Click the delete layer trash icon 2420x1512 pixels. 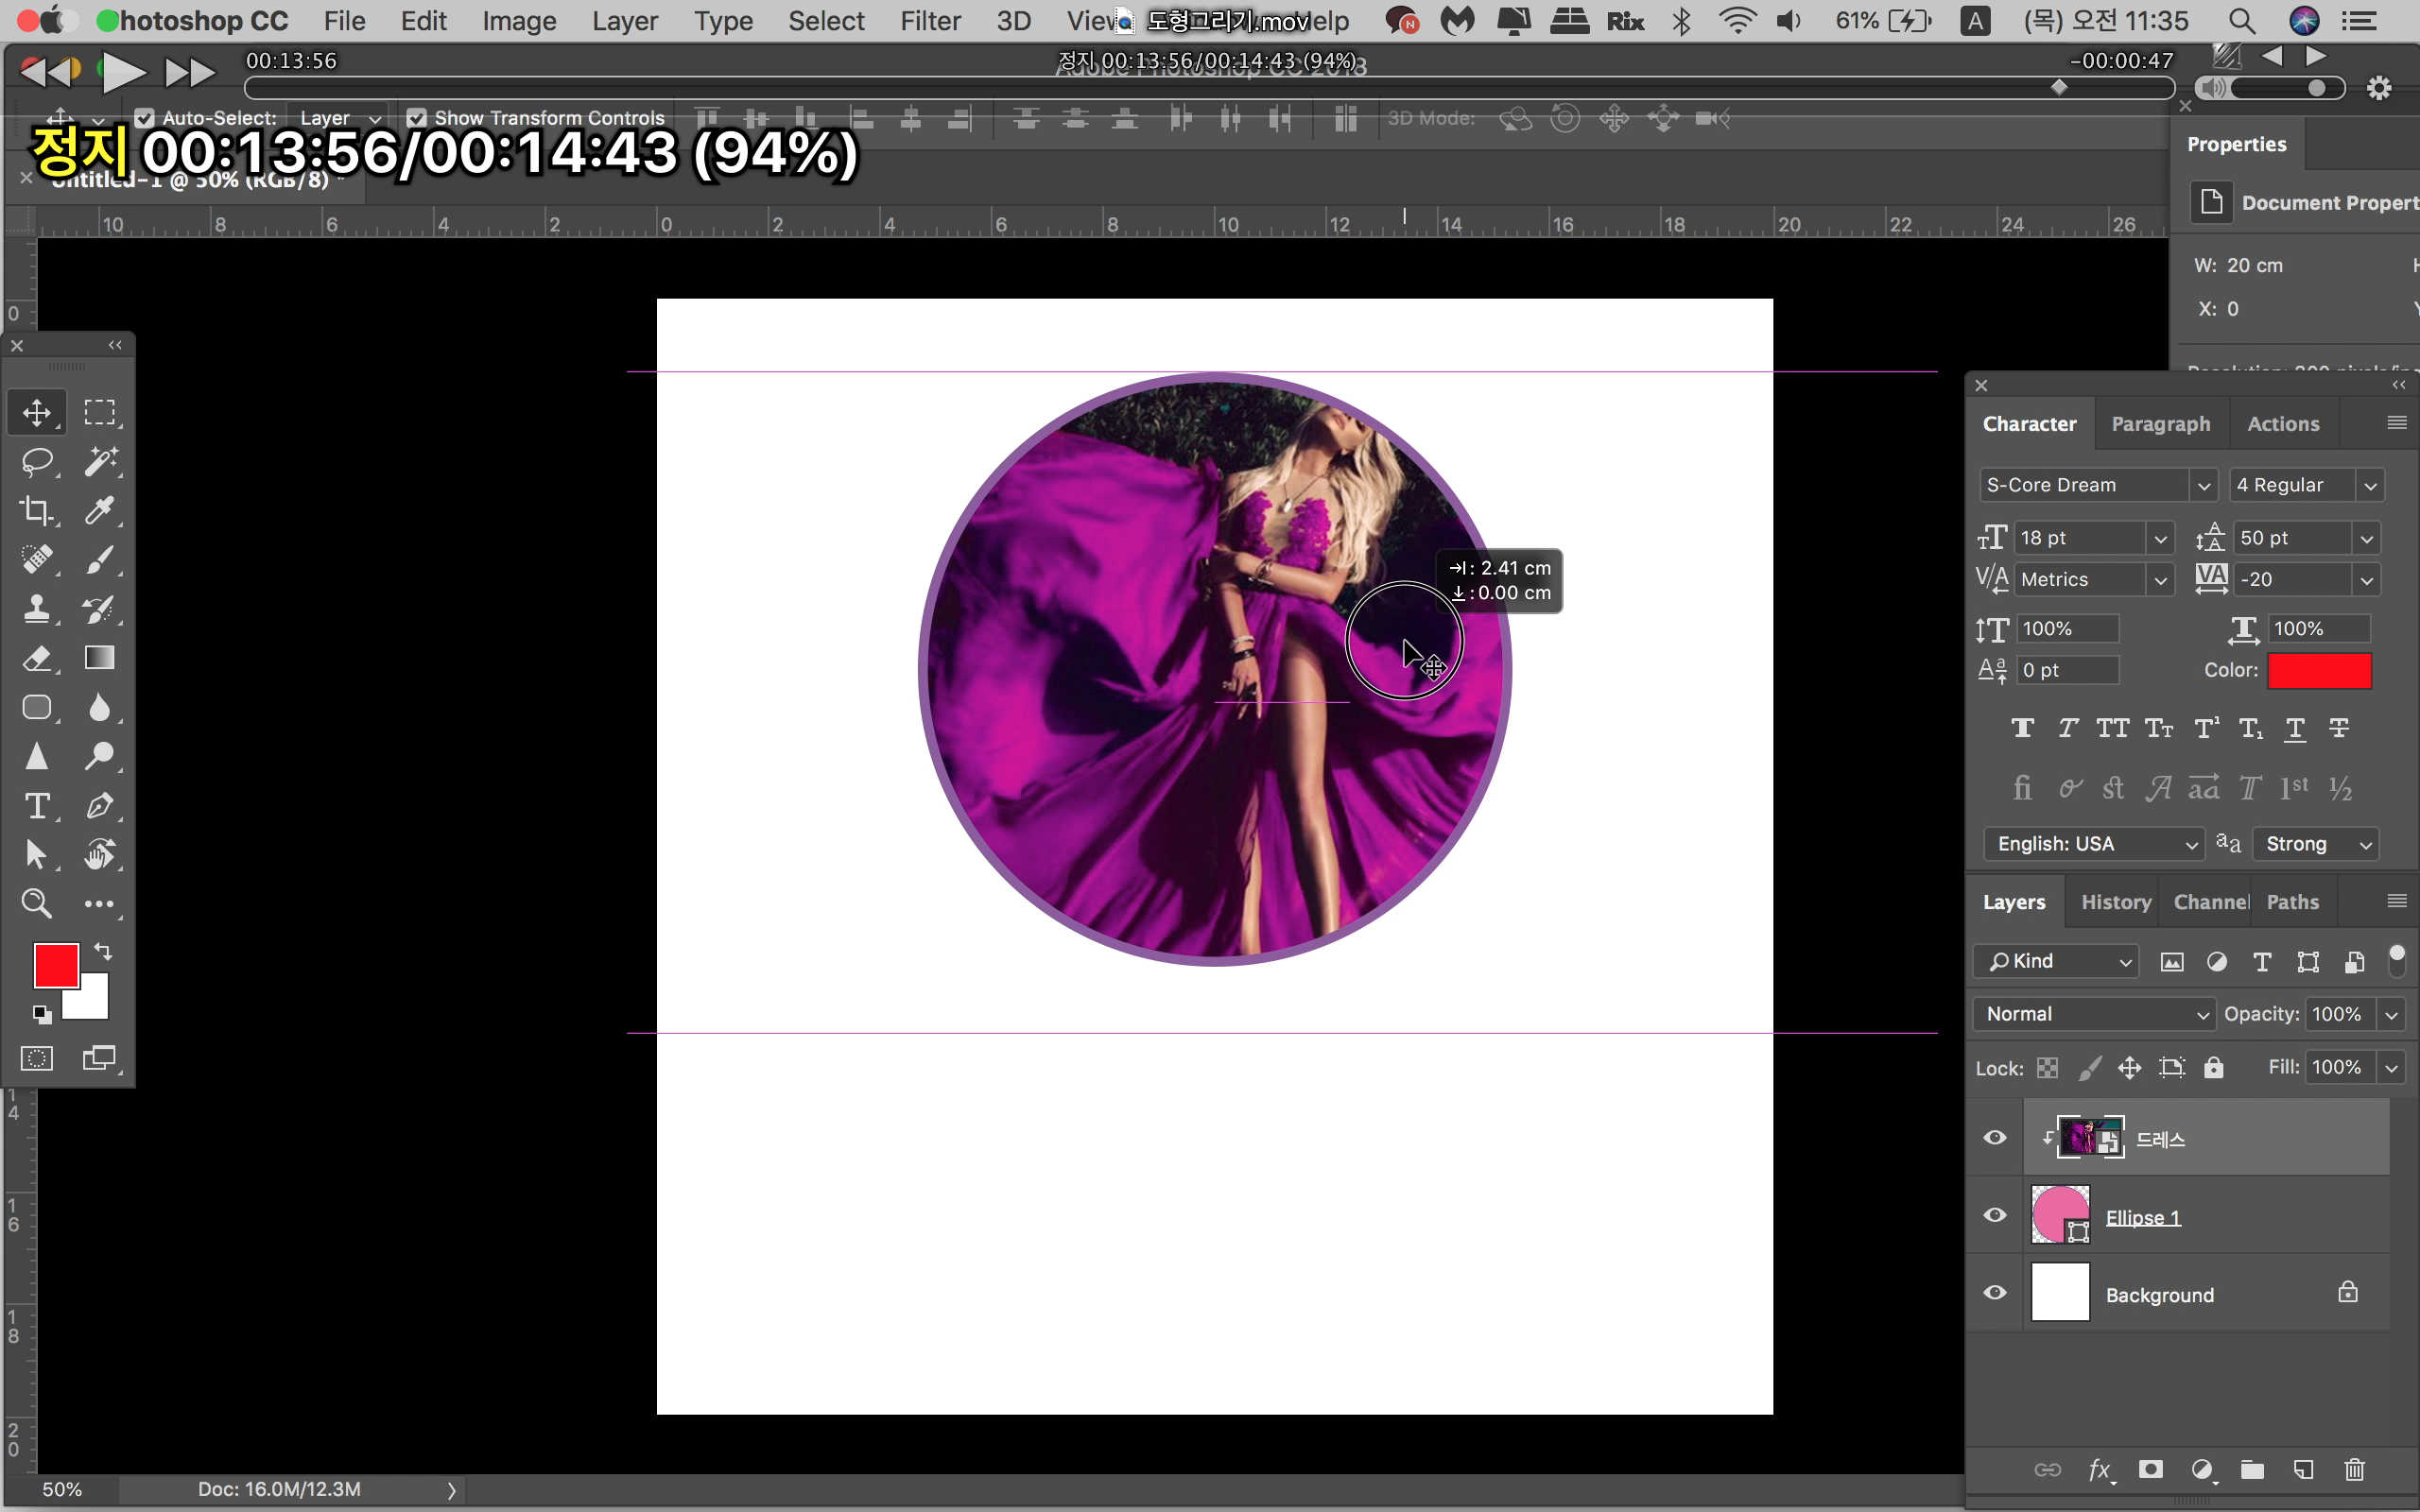click(2354, 1469)
